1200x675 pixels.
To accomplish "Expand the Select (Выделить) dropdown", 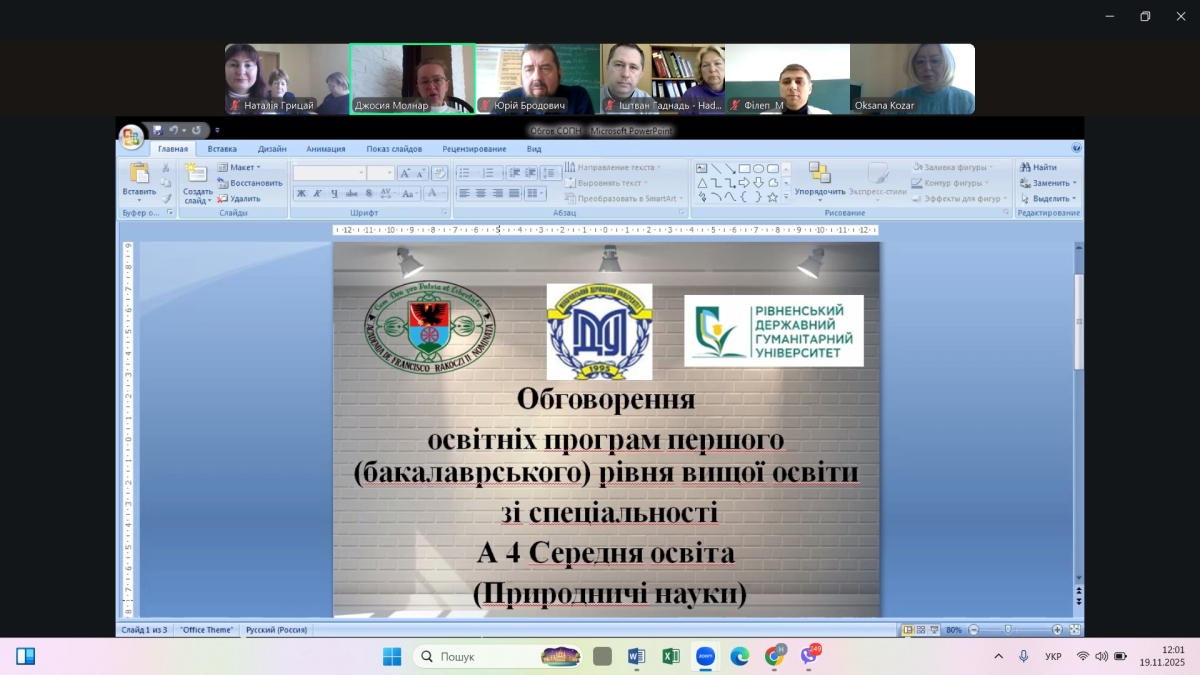I will [1048, 198].
